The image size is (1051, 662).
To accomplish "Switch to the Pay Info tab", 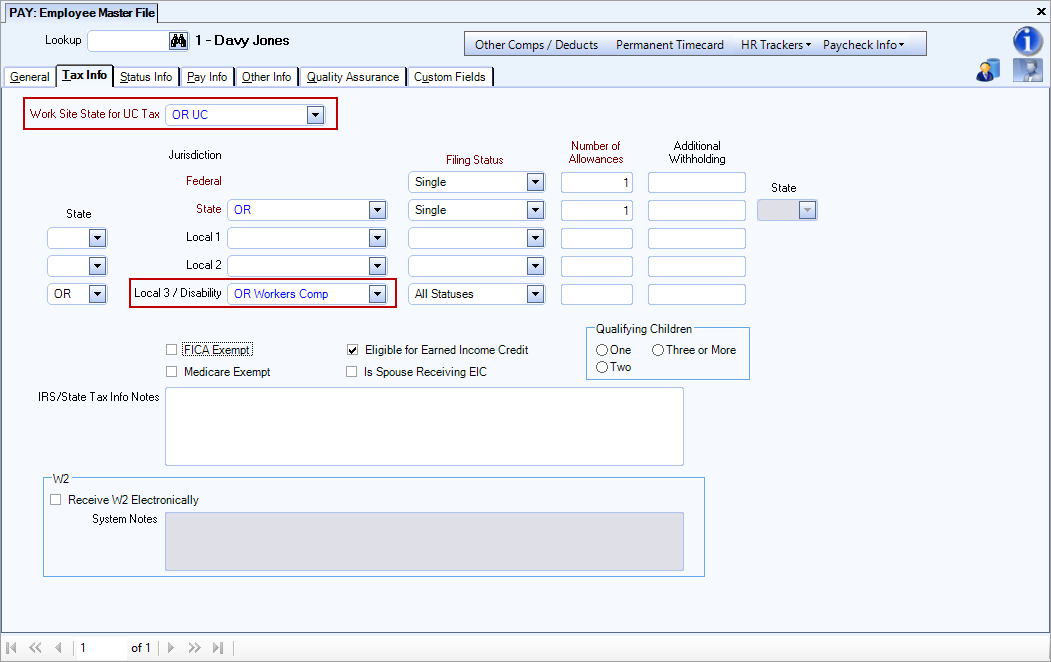I will [207, 77].
